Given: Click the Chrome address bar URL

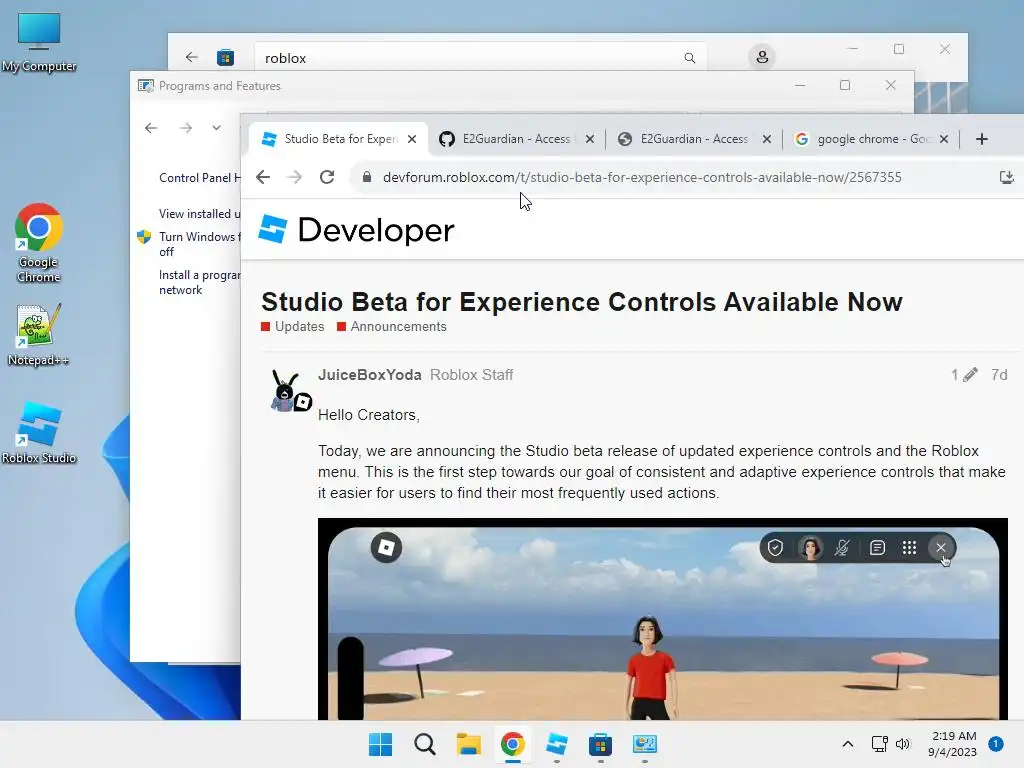Looking at the screenshot, I should (x=642, y=177).
